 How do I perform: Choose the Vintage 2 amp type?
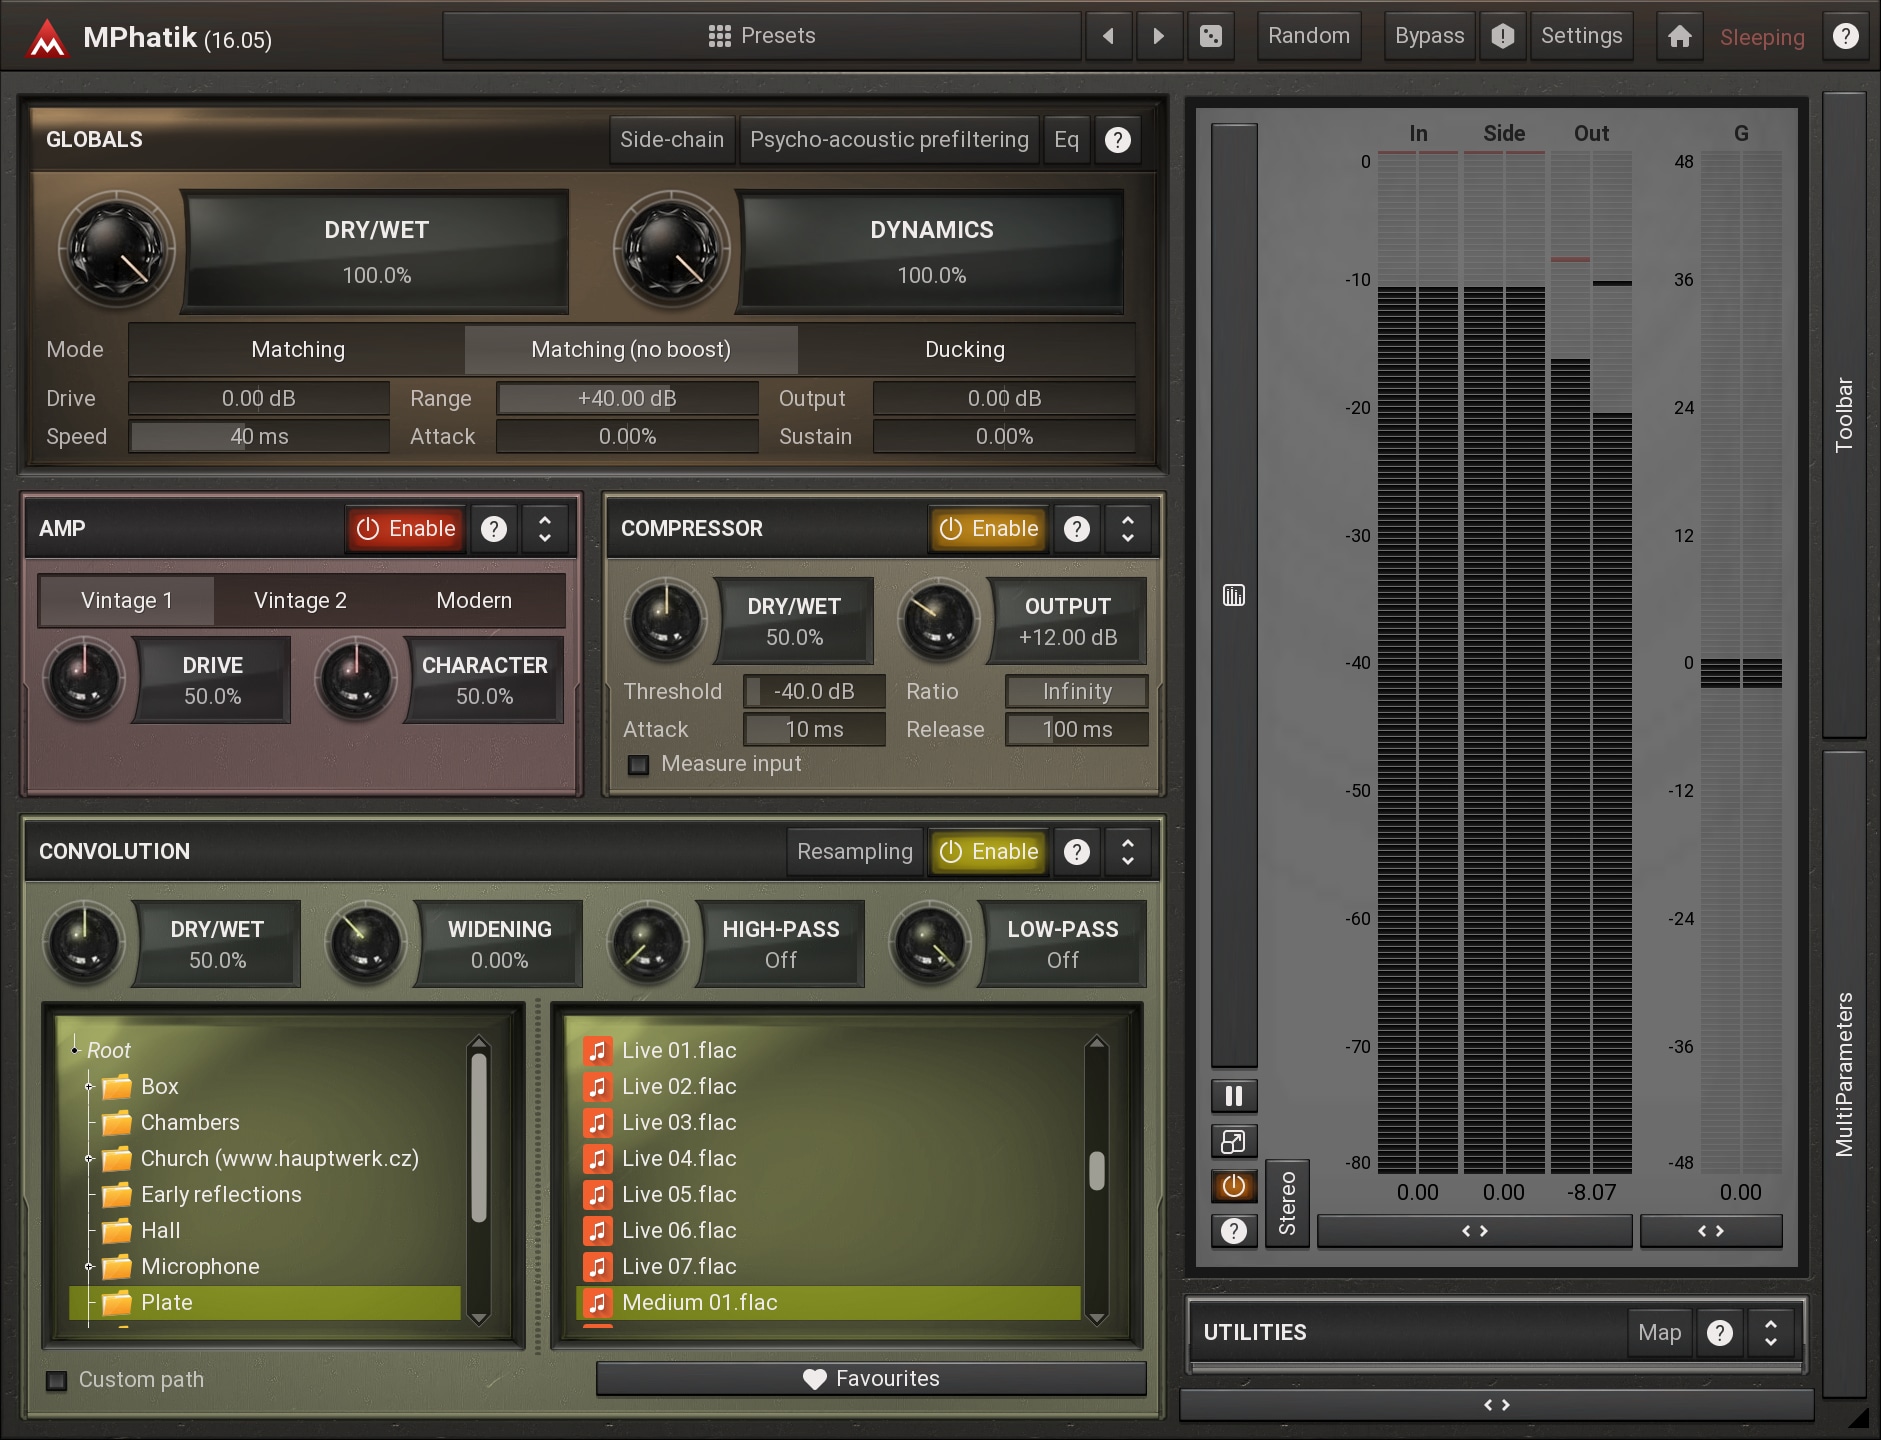click(300, 600)
